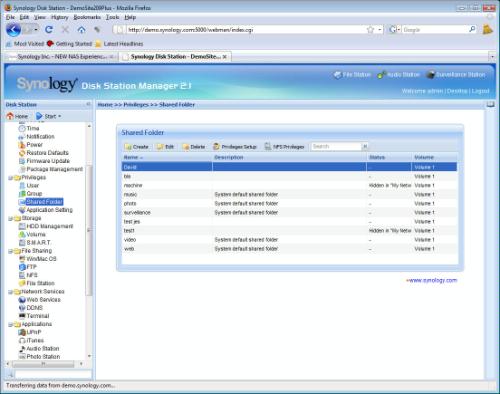The height and width of the screenshot is (394, 500).
Task: Open File Station from the header
Action: tap(352, 75)
